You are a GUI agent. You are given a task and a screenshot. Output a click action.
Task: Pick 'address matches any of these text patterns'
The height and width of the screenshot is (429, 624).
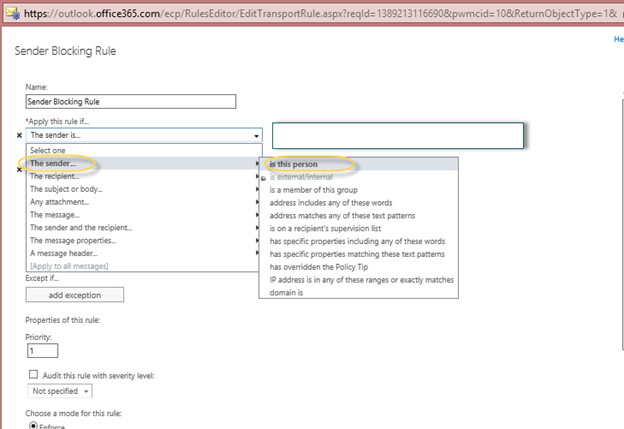358,216
